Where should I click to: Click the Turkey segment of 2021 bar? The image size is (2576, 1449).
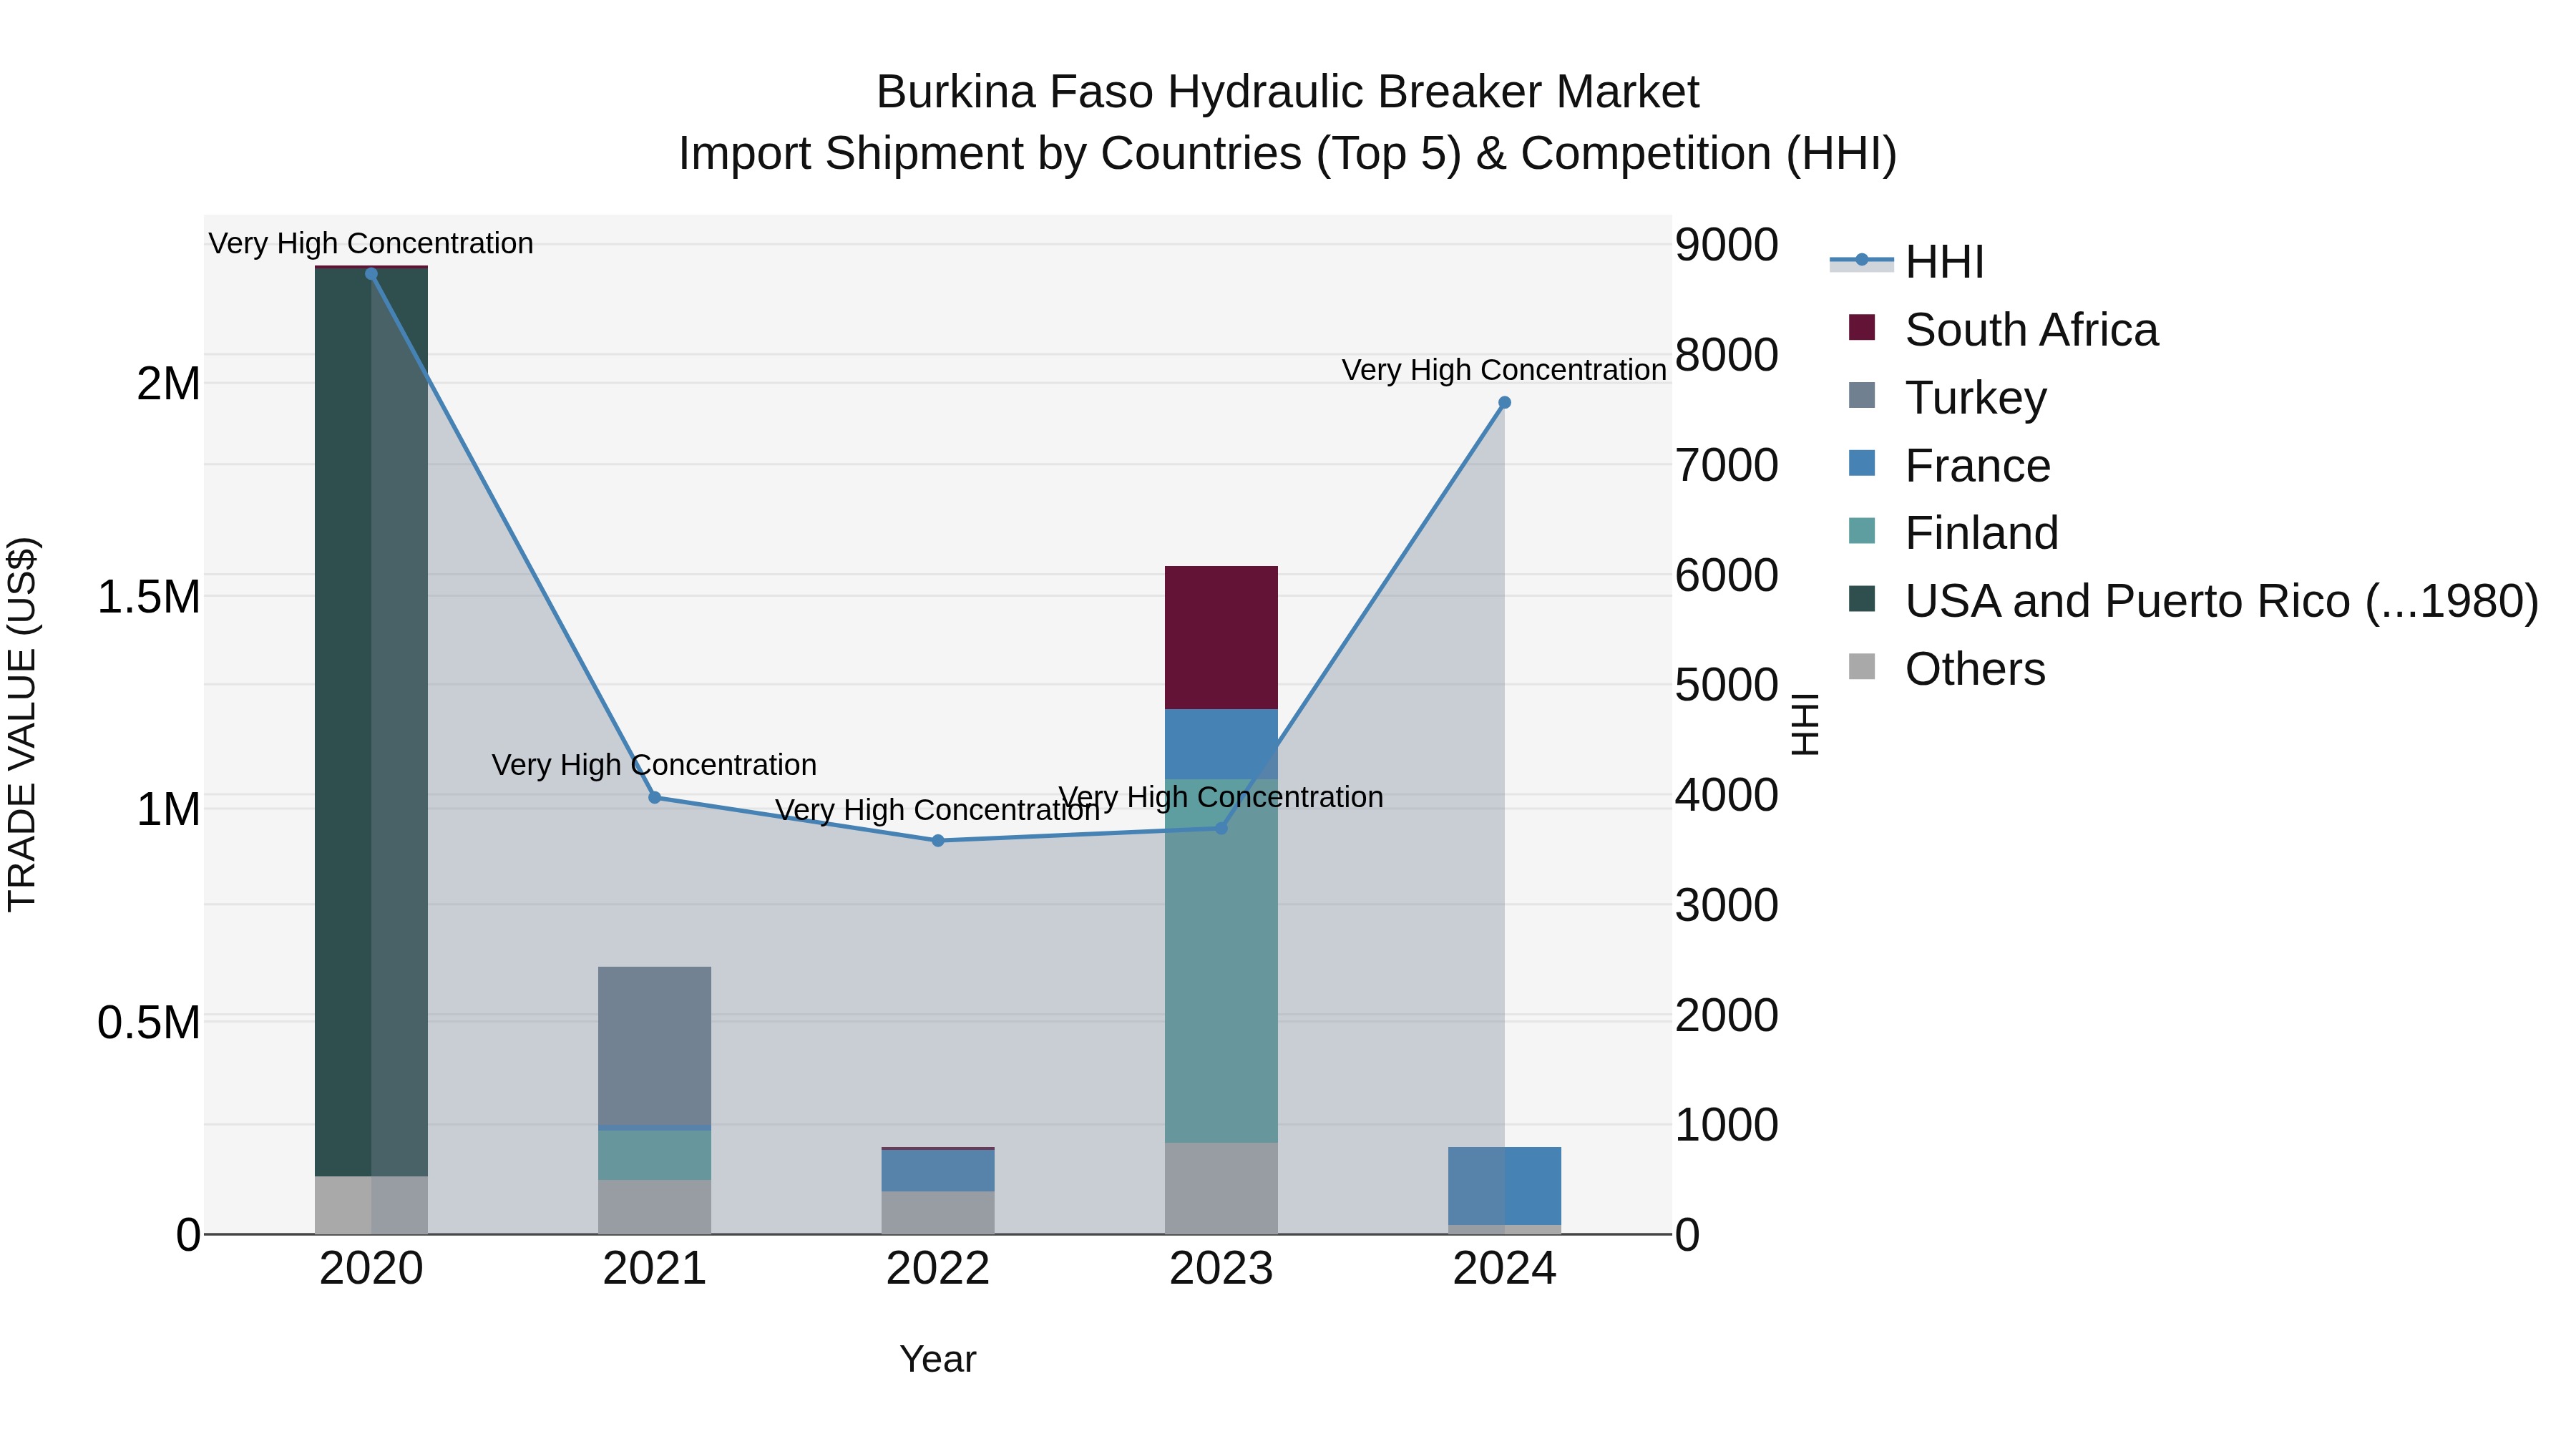click(x=655, y=1045)
